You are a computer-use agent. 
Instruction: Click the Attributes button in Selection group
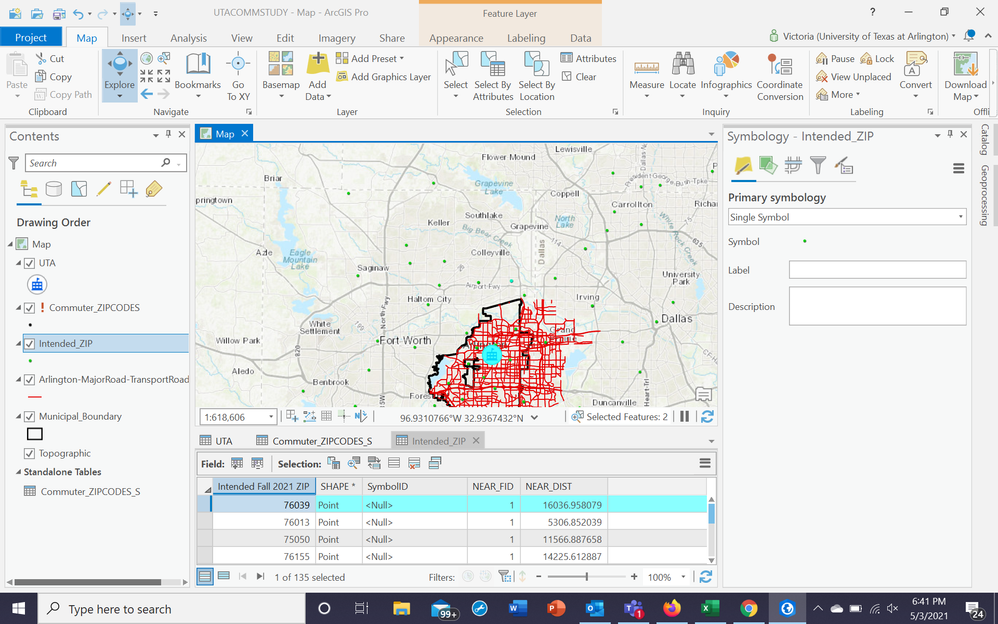click(x=589, y=58)
